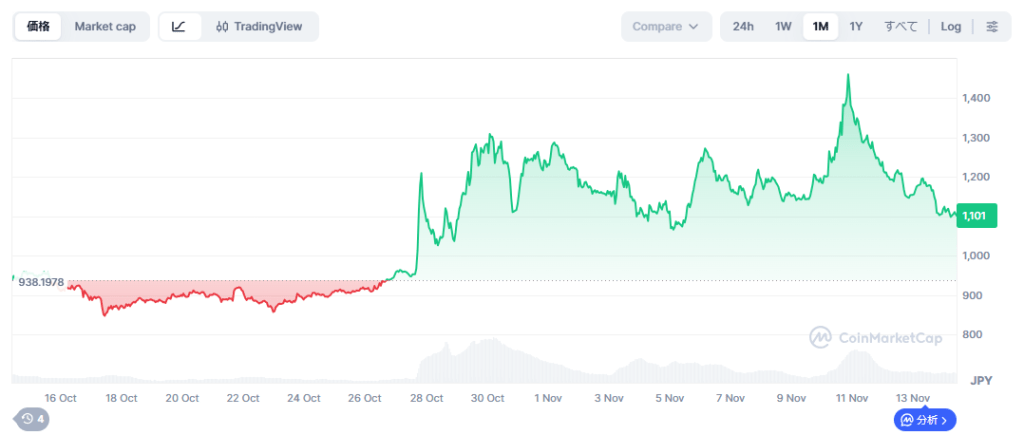Click the price peak near 11 Nov
This screenshot has height=435, width=1024.
click(x=848, y=75)
